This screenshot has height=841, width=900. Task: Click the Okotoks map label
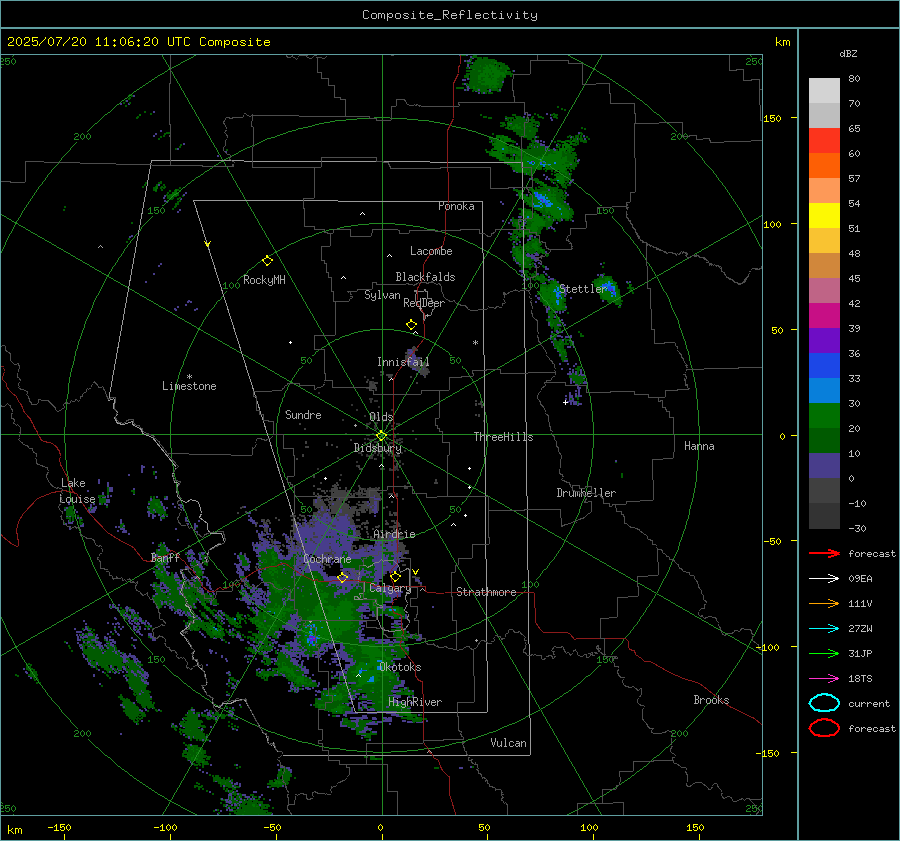(x=400, y=667)
